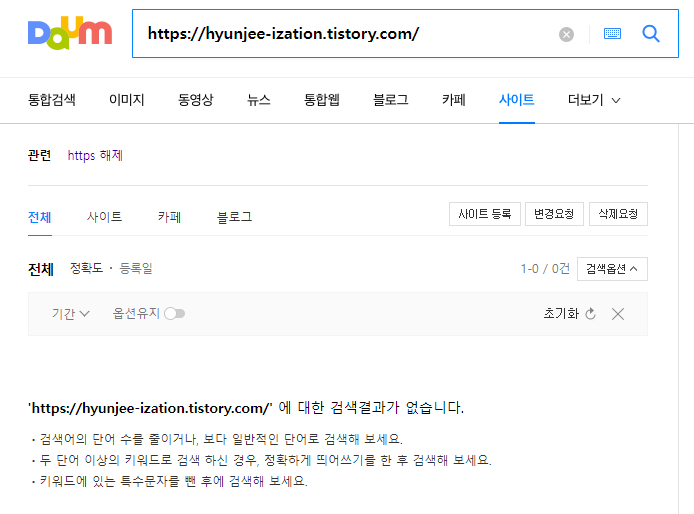Image resolution: width=694 pixels, height=514 pixels.
Task: Switch to the 통합웹 tab
Action: [x=322, y=100]
